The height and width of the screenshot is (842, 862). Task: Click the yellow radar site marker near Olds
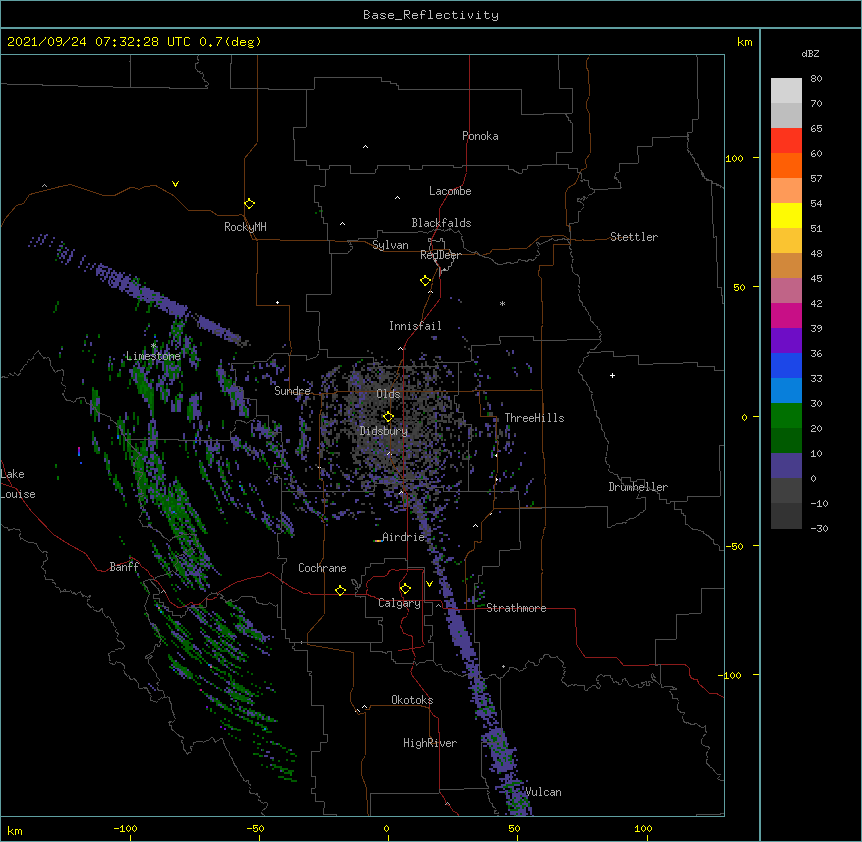pyautogui.click(x=388, y=417)
